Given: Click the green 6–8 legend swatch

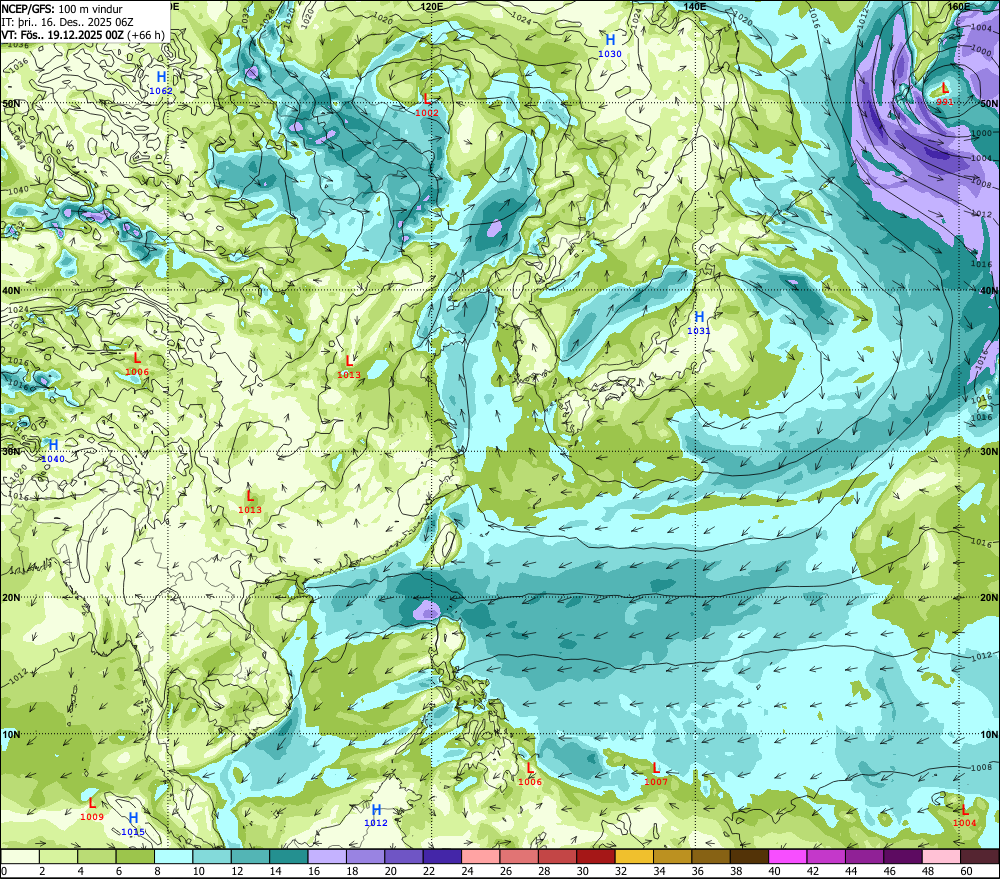Looking at the screenshot, I should [135, 856].
